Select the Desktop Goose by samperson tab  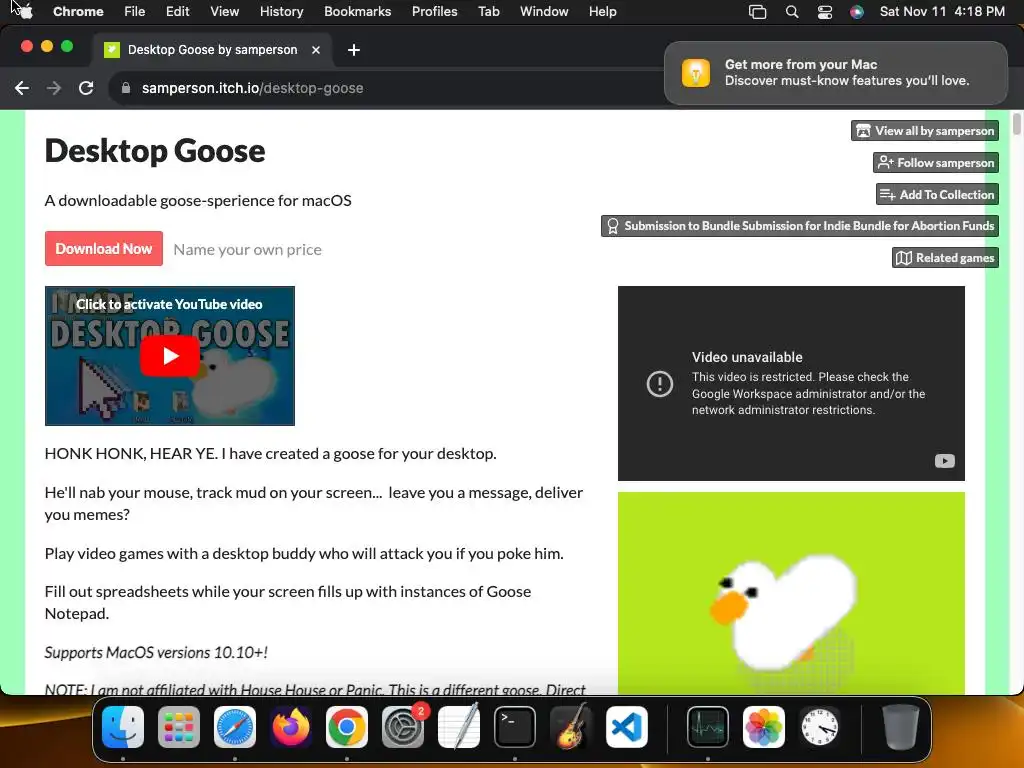[x=212, y=50]
